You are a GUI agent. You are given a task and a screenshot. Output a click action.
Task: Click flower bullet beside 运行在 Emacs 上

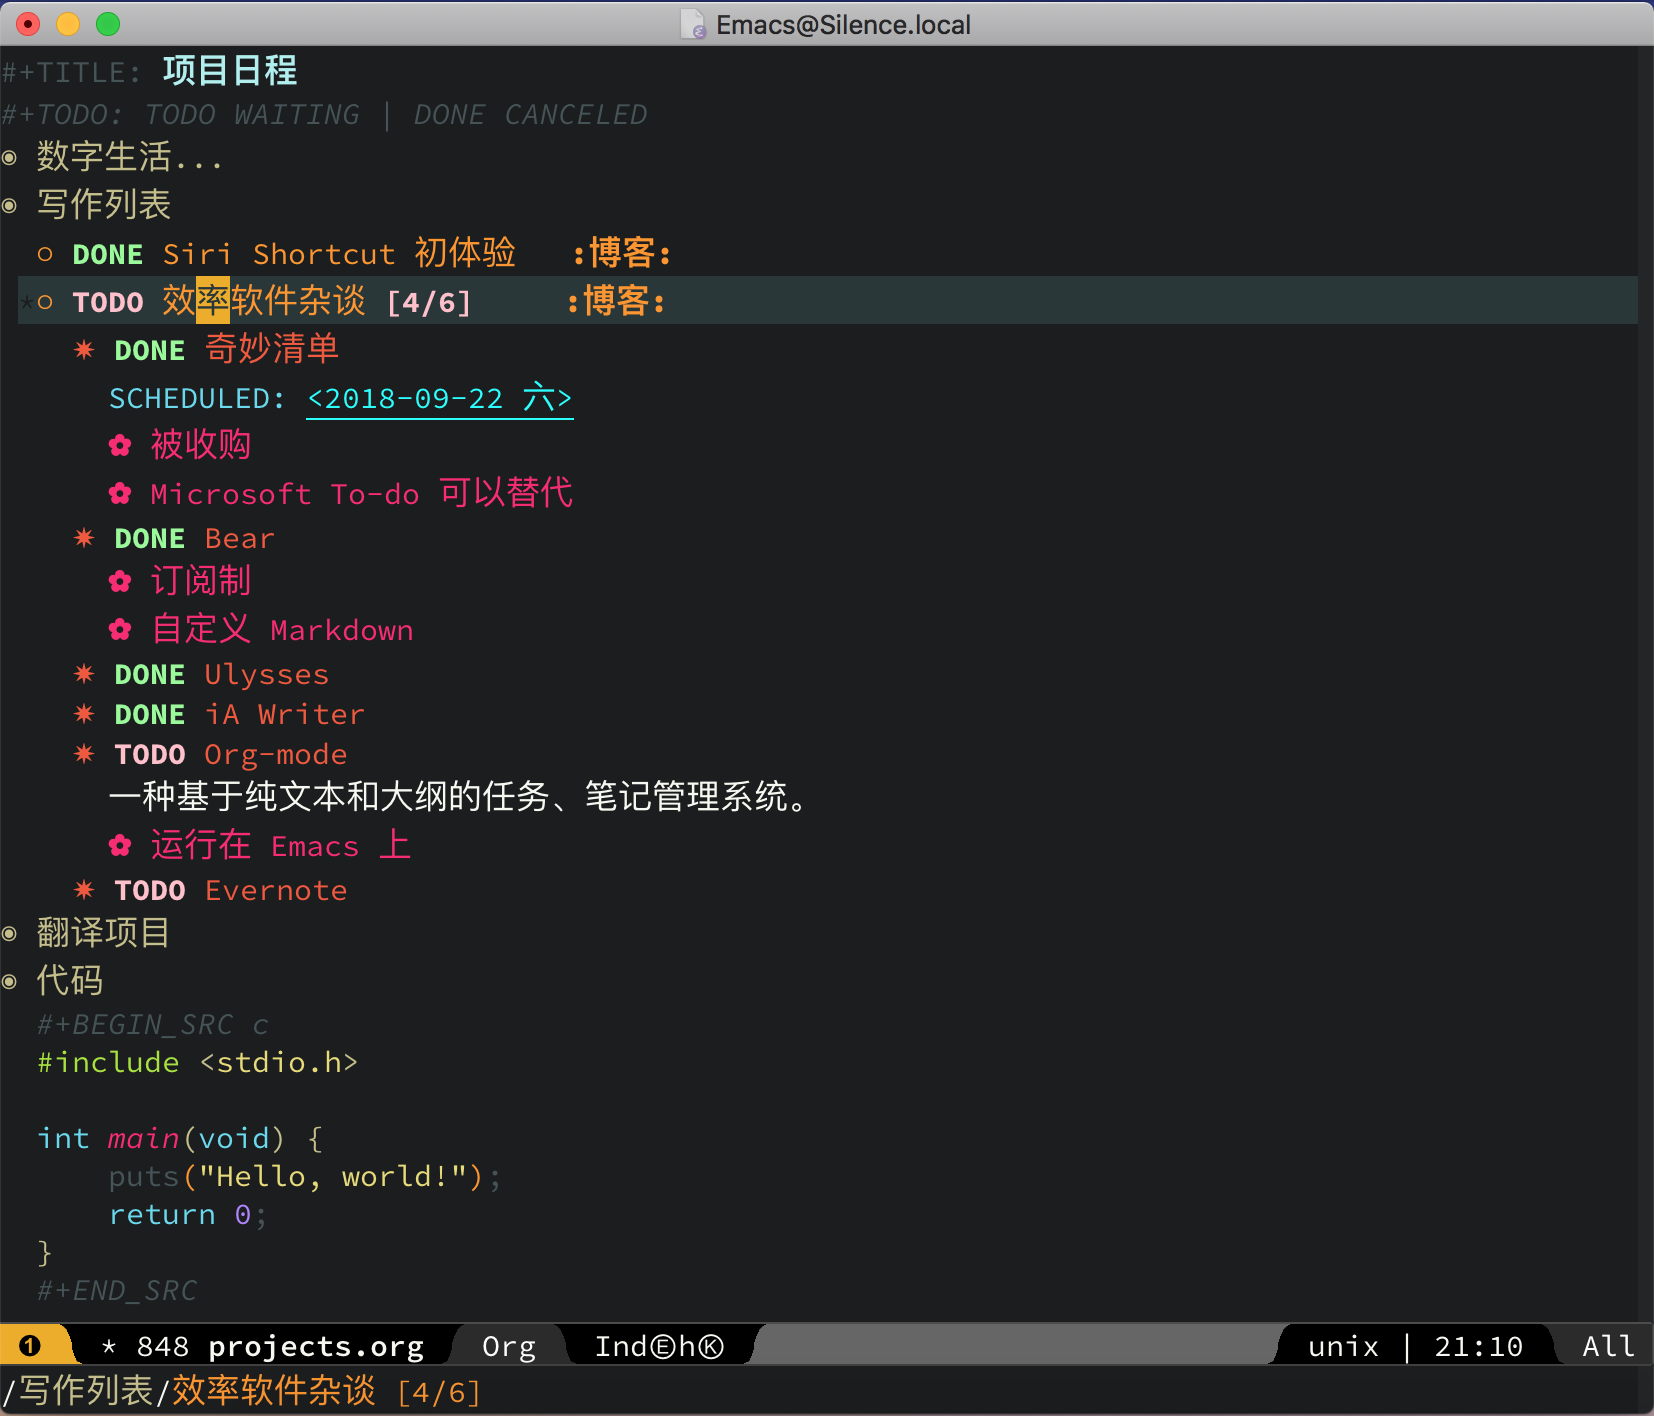[120, 846]
